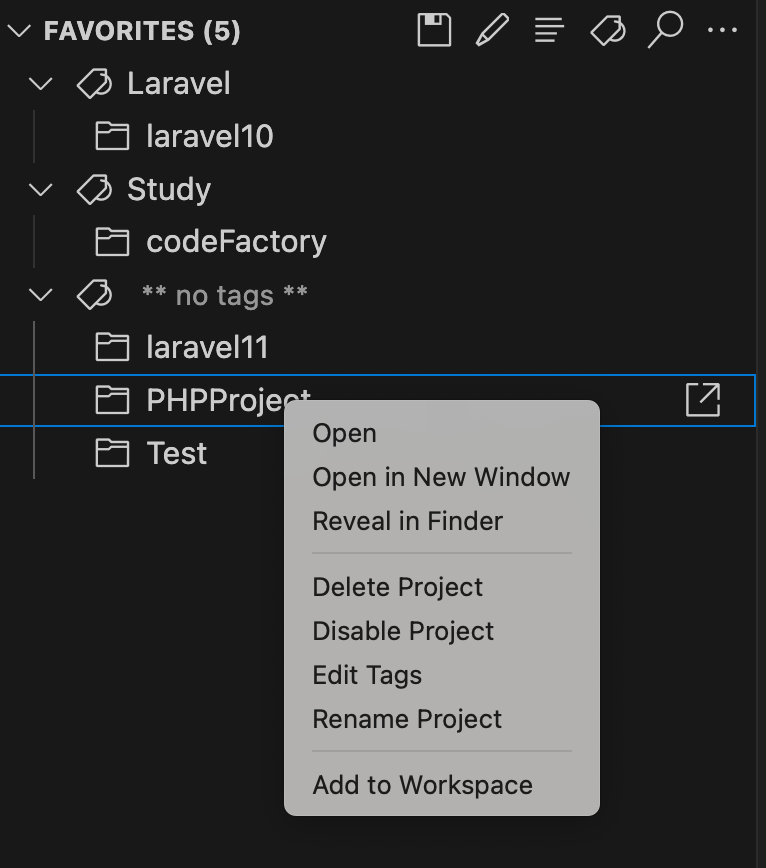
Task: Click the FAVORITES (5) header title
Action: click(x=142, y=31)
